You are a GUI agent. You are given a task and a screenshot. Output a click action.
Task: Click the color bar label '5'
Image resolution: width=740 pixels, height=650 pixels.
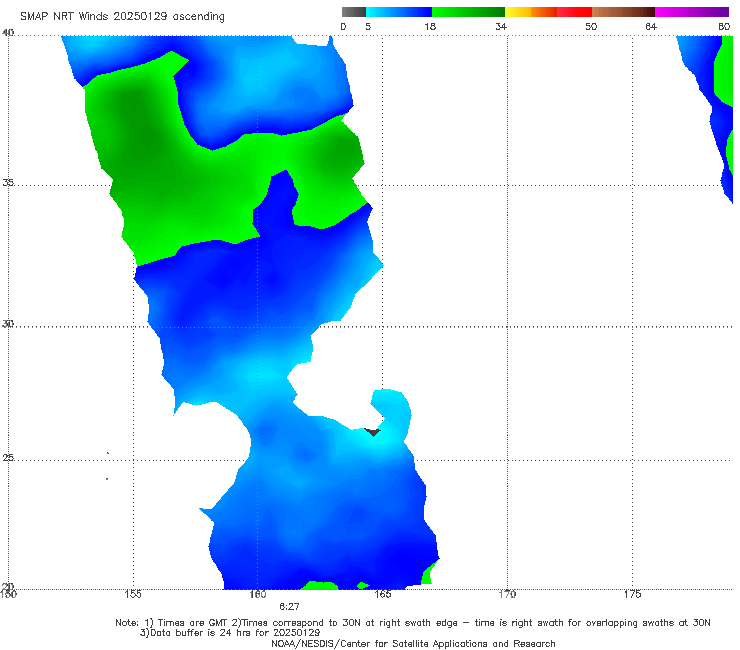368,26
